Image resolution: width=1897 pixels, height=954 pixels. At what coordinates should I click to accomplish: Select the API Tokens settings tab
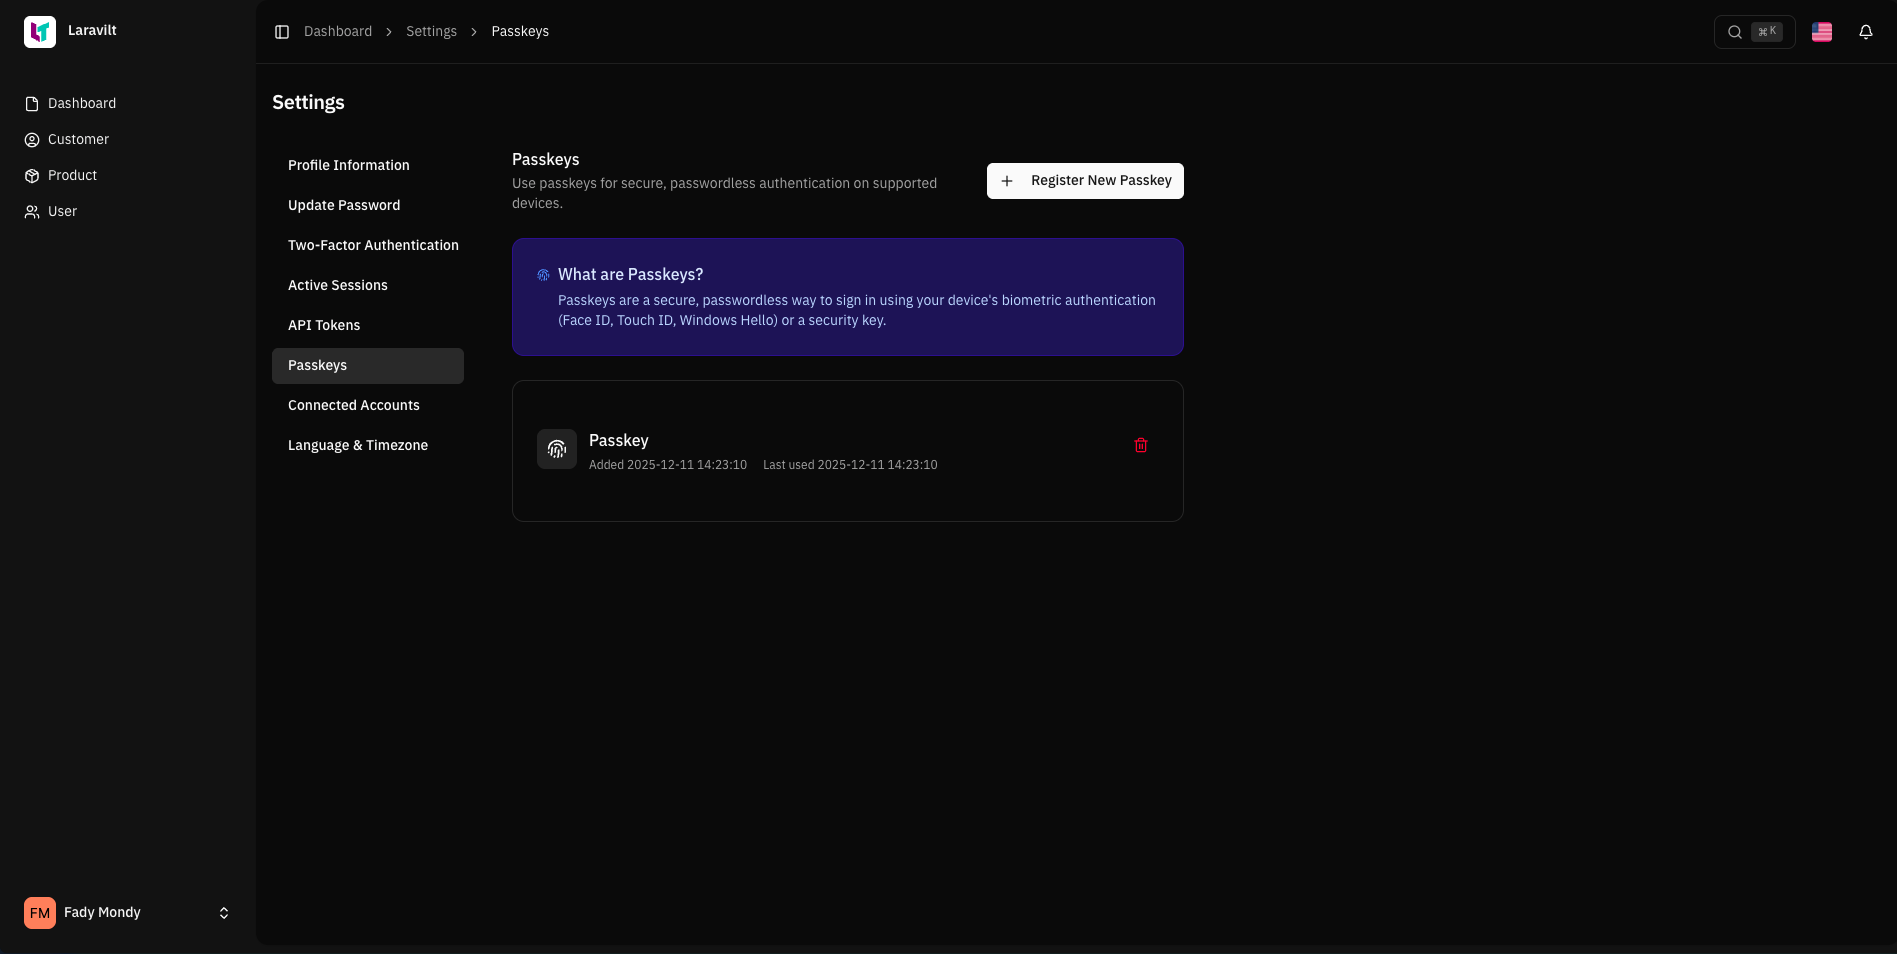(324, 326)
